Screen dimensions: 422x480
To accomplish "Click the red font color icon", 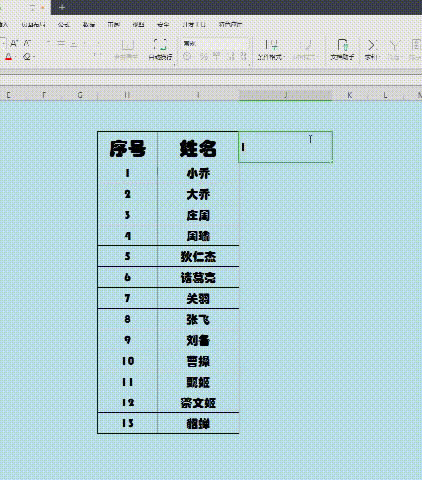I will click(9, 57).
